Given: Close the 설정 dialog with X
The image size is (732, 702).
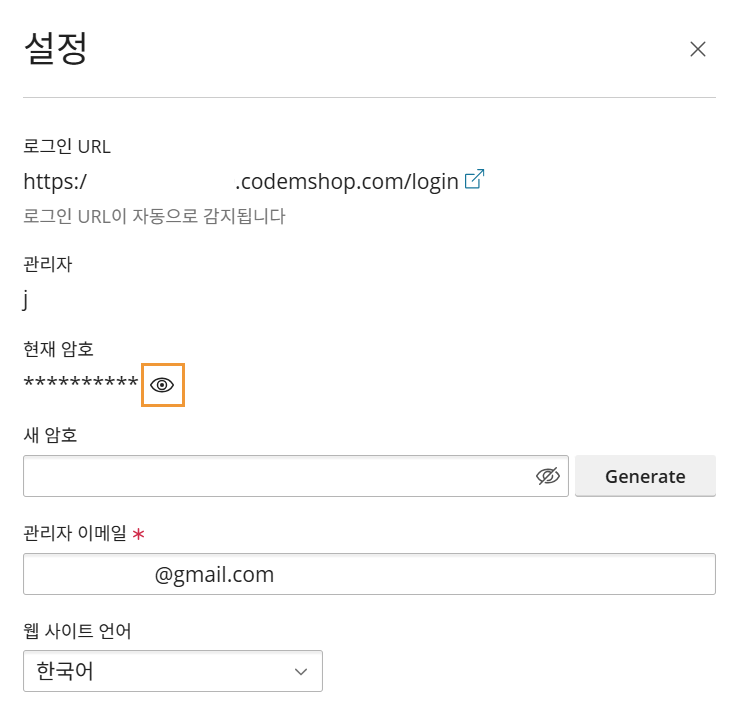Looking at the screenshot, I should (x=698, y=49).
